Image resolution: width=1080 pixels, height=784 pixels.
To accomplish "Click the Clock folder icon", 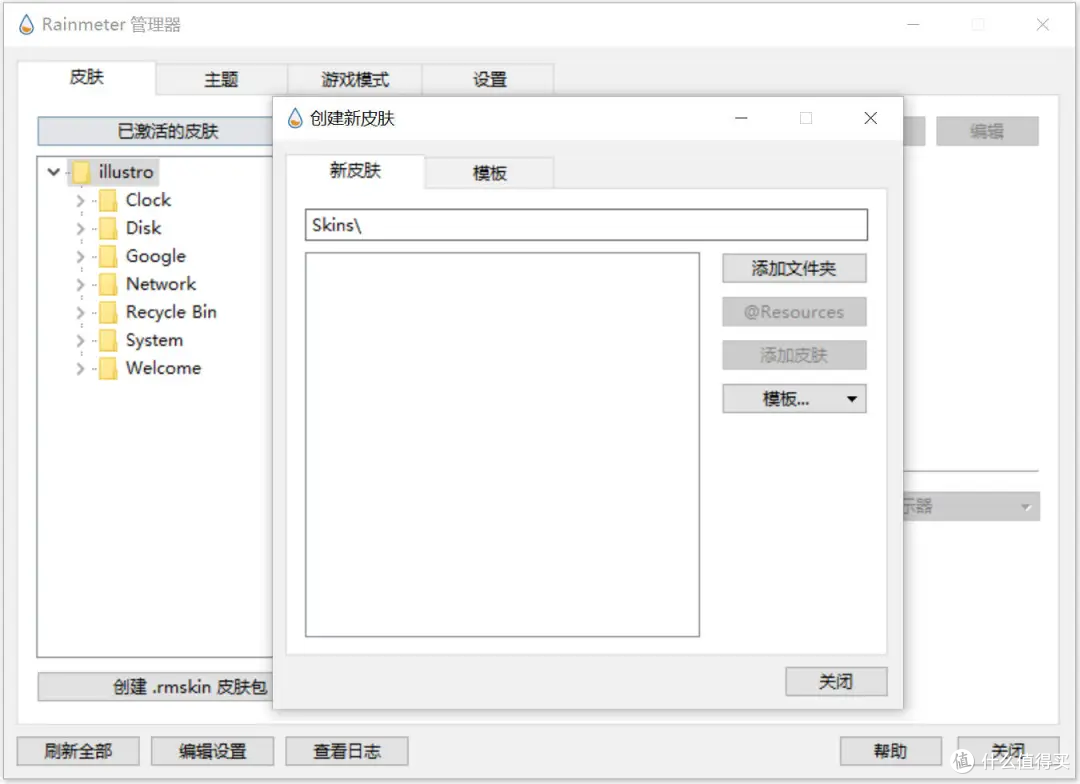I will click(x=108, y=200).
